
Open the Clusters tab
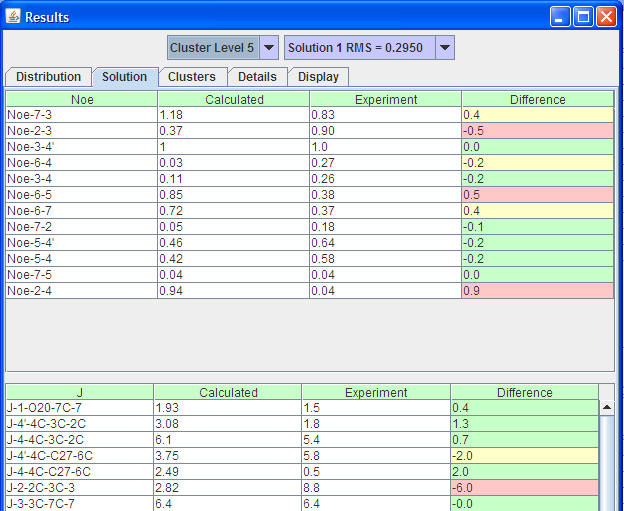191,77
